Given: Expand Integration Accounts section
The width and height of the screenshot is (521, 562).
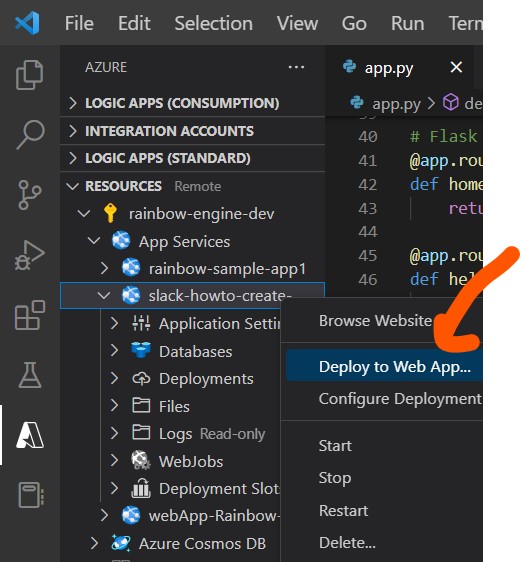Looking at the screenshot, I should point(73,131).
